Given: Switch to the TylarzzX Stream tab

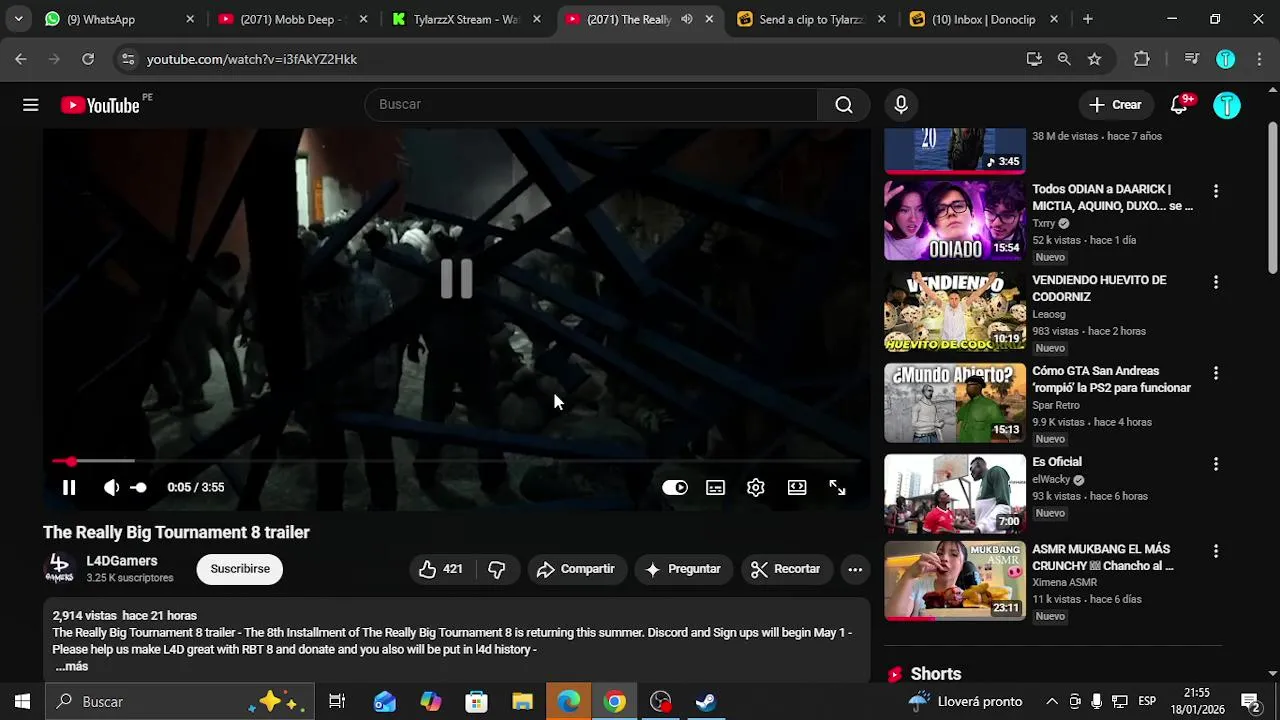Looking at the screenshot, I should pyautogui.click(x=468, y=19).
